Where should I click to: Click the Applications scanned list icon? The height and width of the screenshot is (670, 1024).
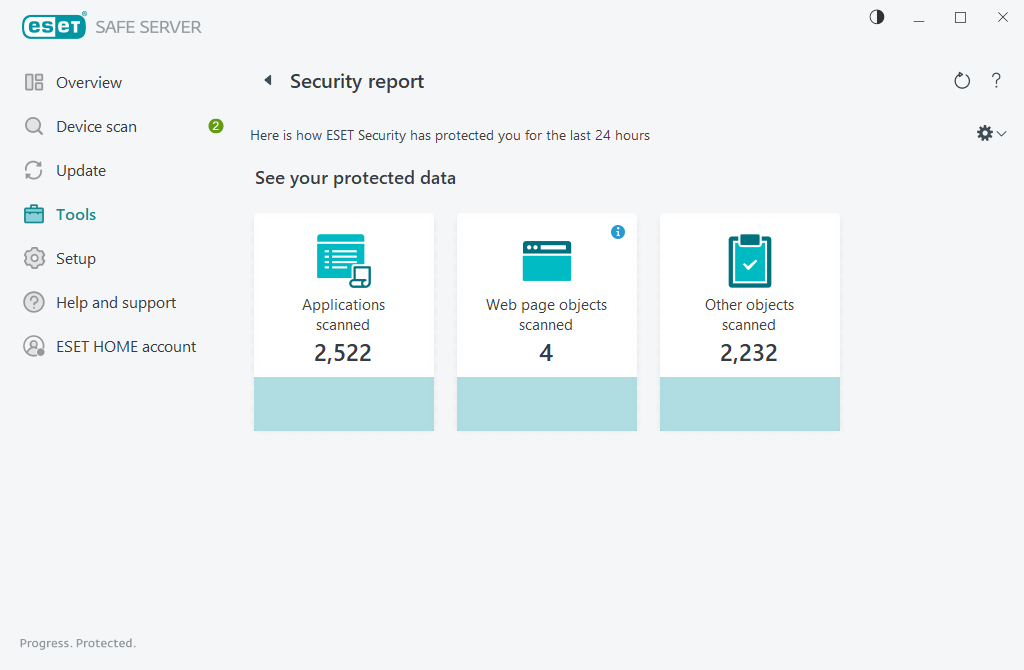pos(344,261)
